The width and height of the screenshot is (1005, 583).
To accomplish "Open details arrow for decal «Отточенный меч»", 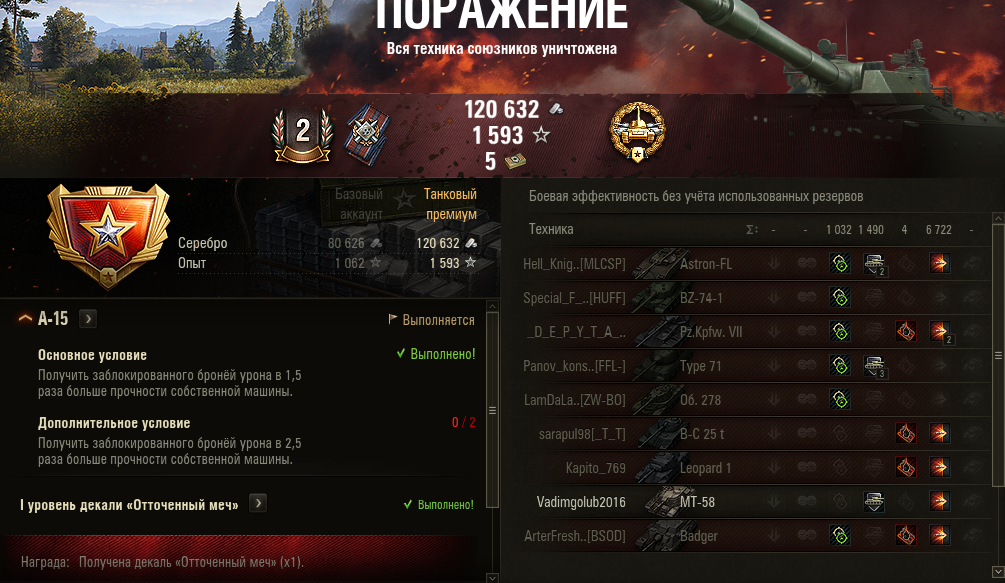I will [258, 504].
